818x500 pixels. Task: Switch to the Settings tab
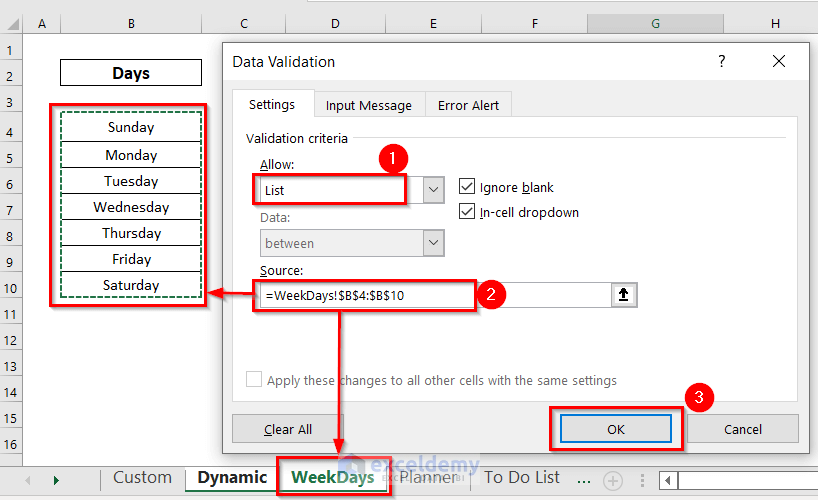click(x=272, y=105)
